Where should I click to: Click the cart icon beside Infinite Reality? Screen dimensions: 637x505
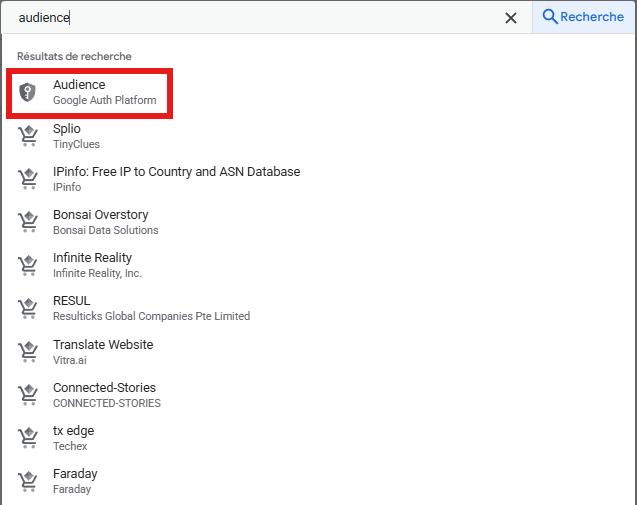tap(28, 265)
